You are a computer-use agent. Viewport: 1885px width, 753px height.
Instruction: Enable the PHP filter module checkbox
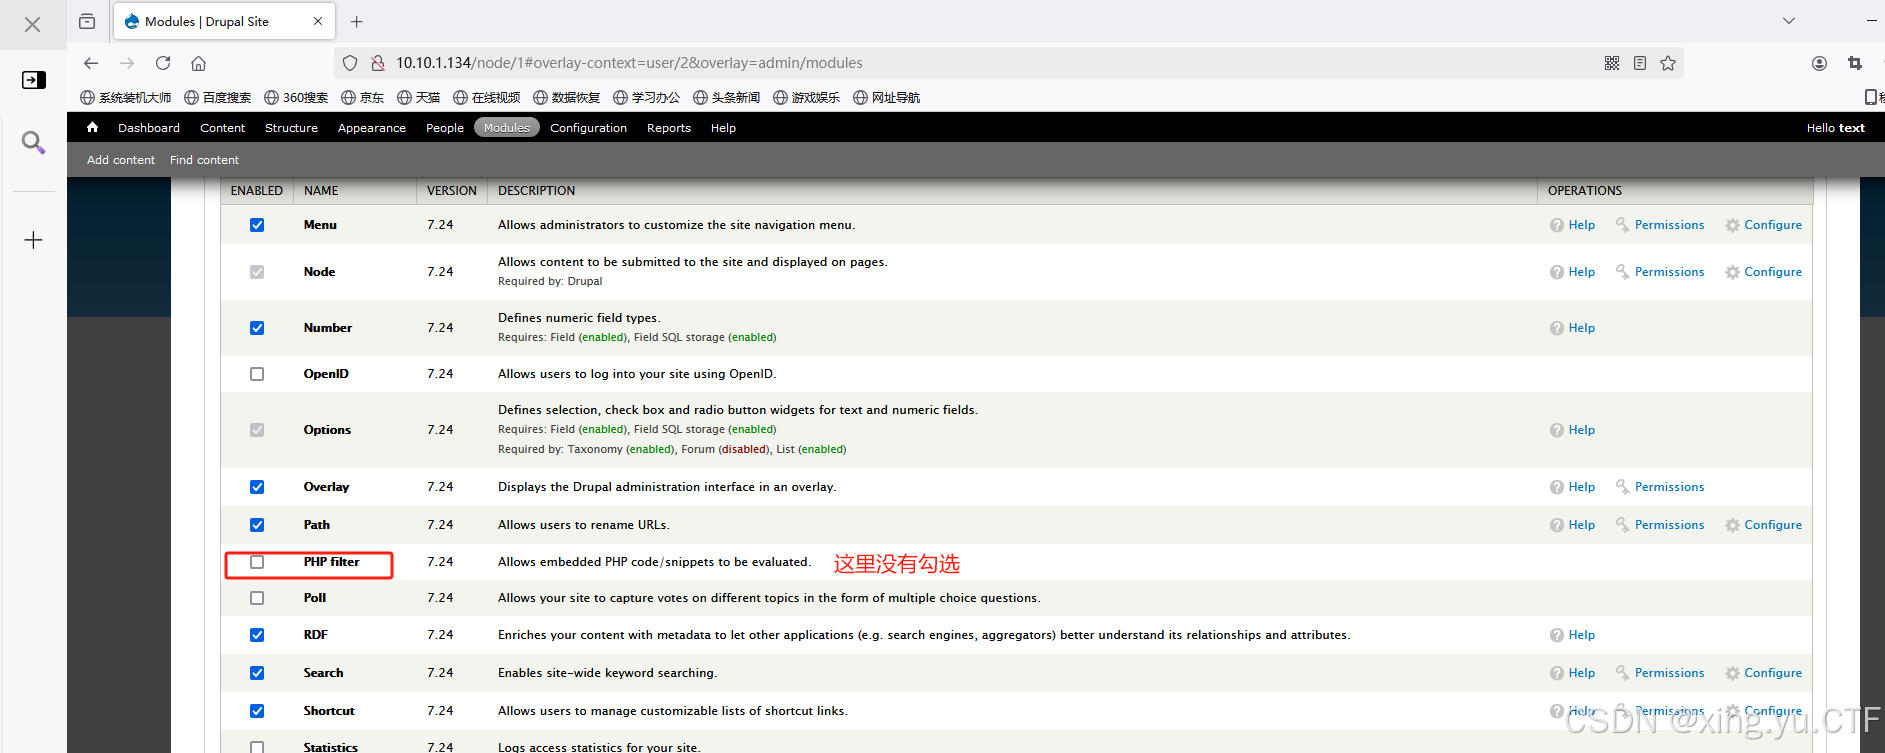[x=257, y=562]
